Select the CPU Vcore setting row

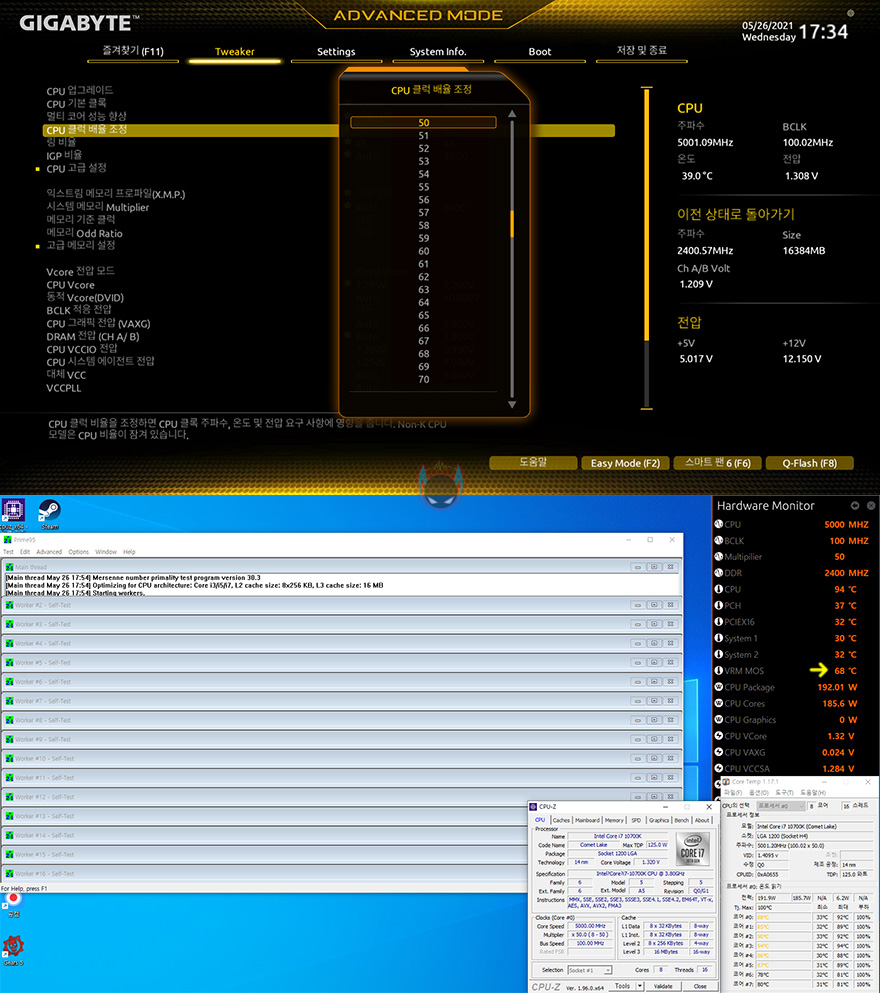click(70, 285)
